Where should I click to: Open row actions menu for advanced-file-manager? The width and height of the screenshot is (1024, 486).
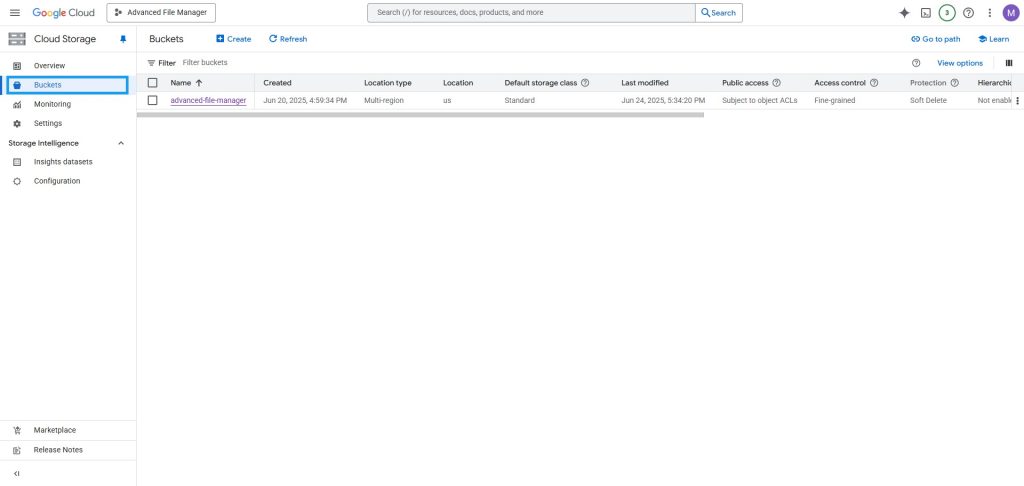[x=1017, y=101]
